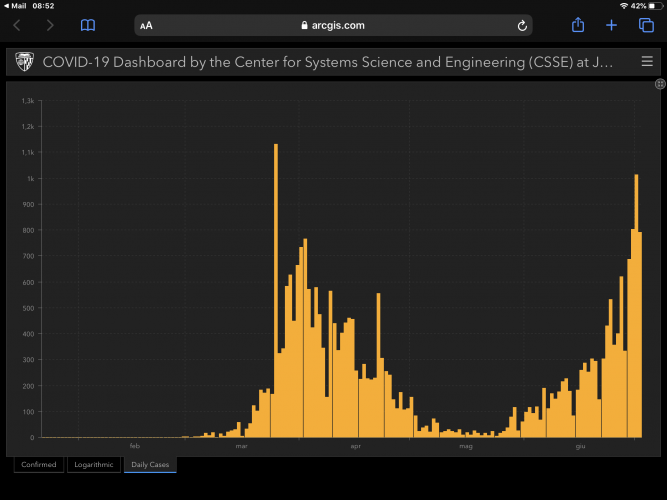Open the Safari bookmarks book icon
Viewport: 667px width, 500px height.
[88, 25]
